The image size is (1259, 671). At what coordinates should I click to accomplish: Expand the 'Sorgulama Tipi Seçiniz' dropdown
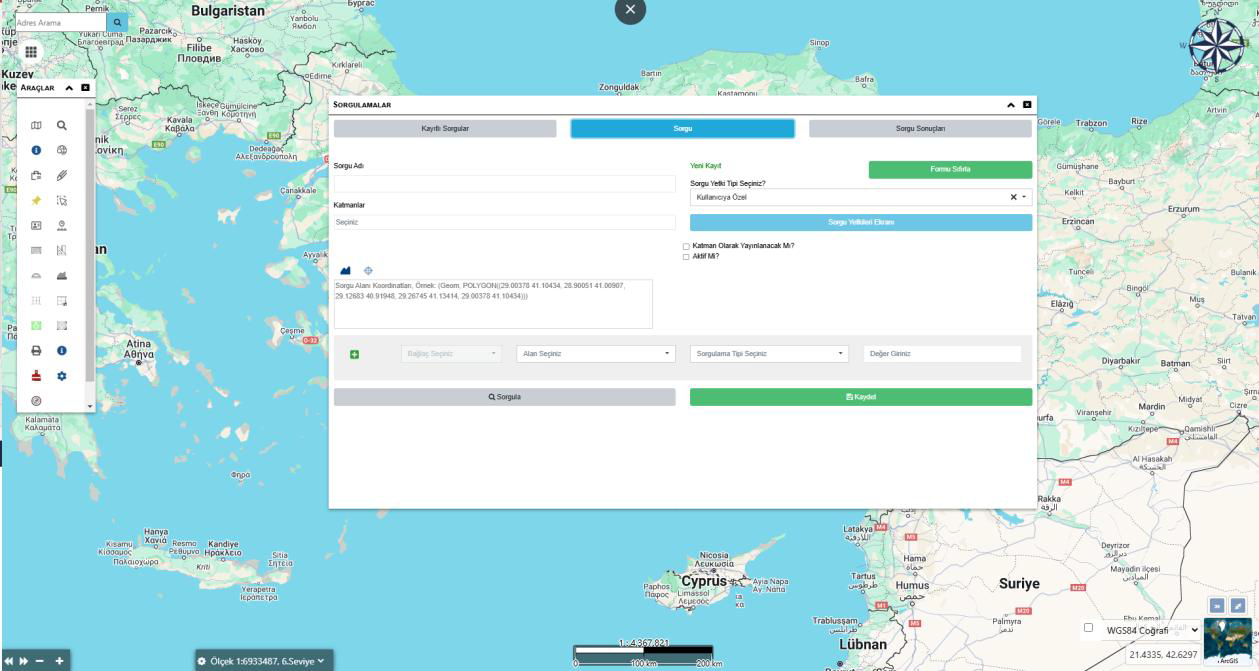click(768, 354)
